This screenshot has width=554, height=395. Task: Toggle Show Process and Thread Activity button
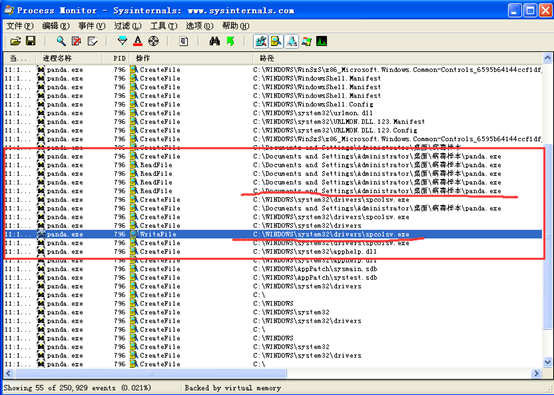pos(307,41)
